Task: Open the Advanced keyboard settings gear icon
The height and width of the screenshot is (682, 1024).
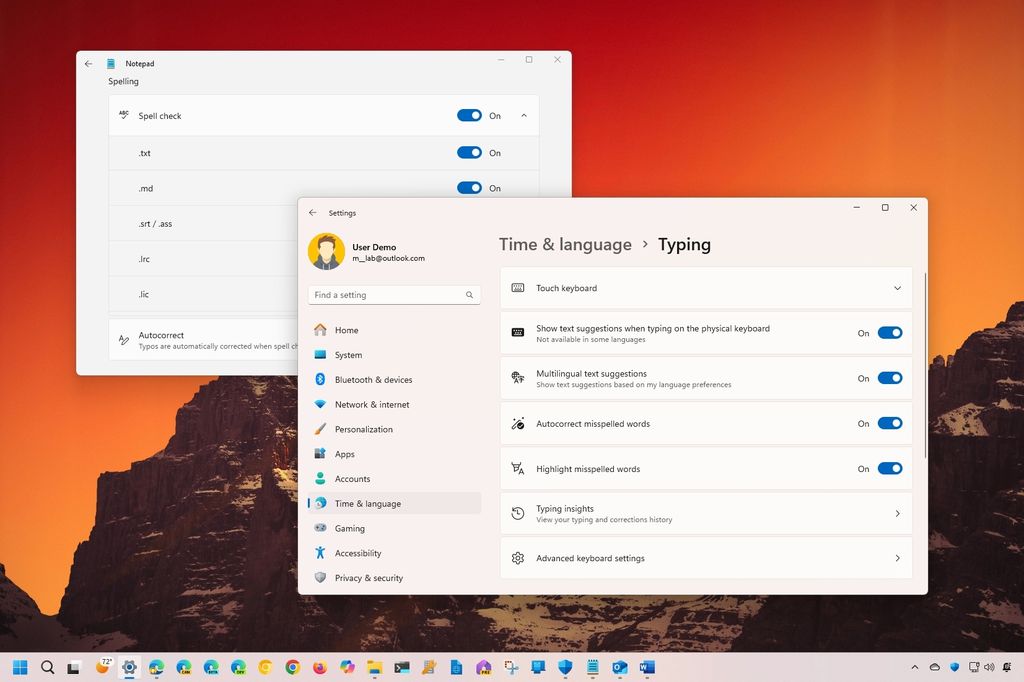Action: click(517, 558)
